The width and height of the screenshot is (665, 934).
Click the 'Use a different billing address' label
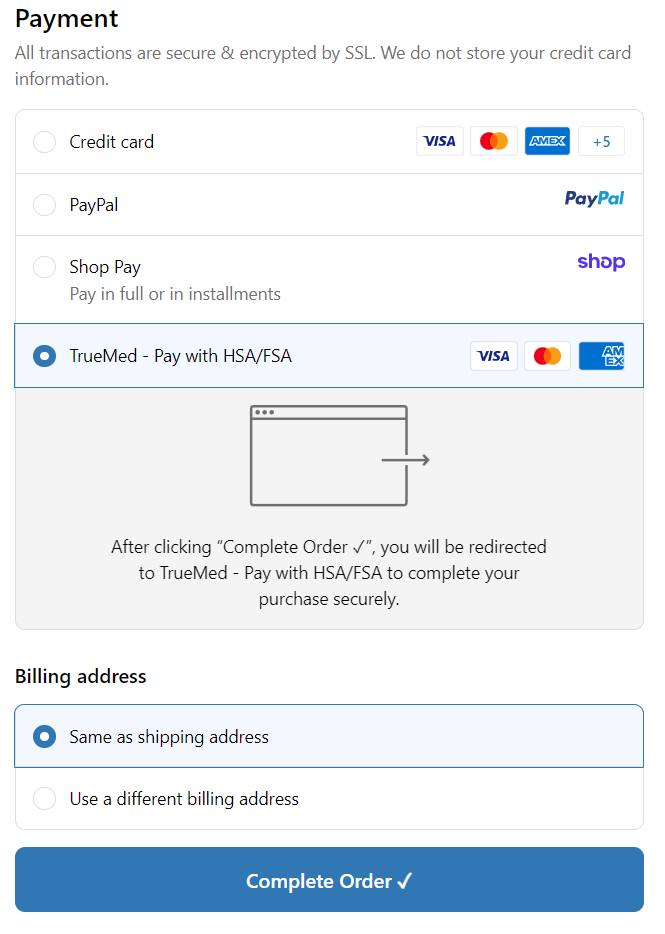(x=184, y=799)
